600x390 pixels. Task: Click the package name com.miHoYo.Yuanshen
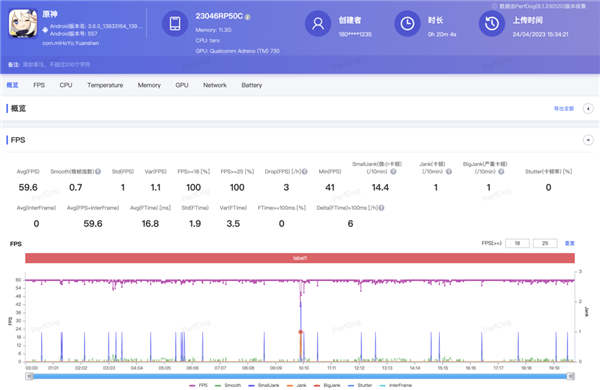[70, 43]
